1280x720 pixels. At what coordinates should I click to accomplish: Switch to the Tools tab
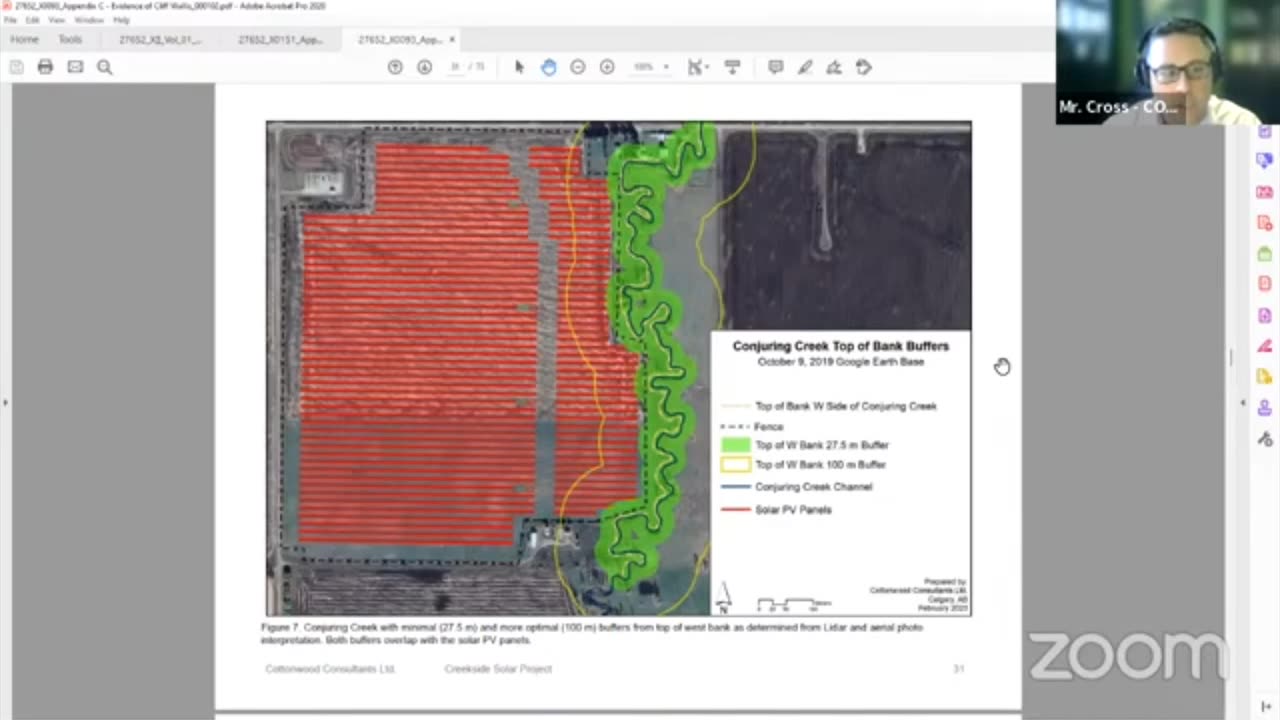(70, 40)
